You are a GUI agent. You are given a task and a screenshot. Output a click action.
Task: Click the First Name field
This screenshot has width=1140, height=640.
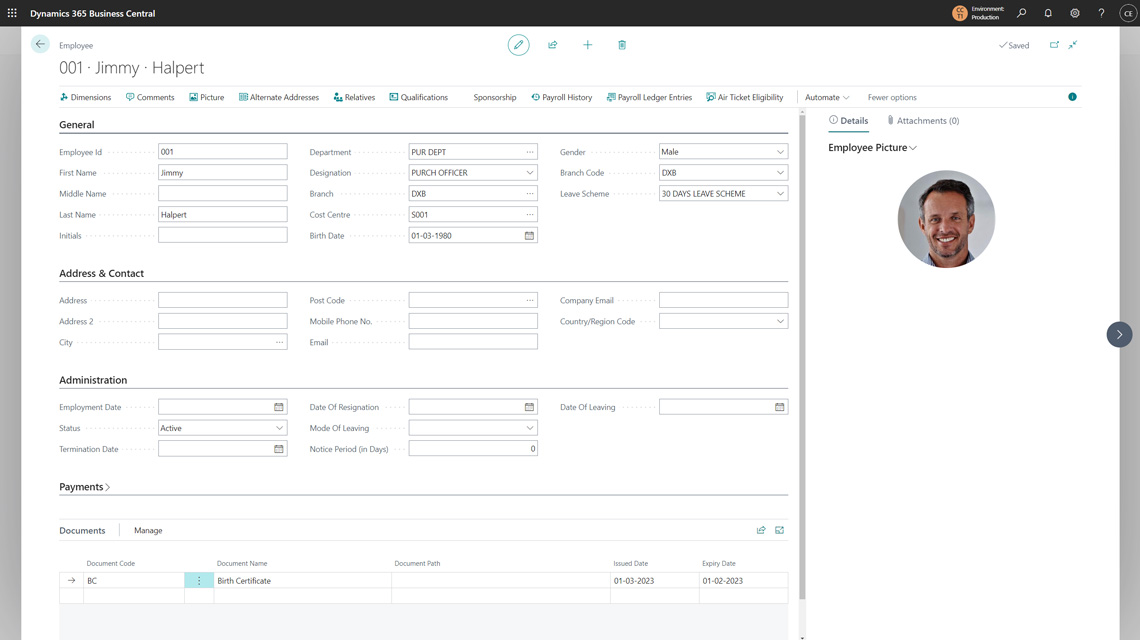coord(222,173)
